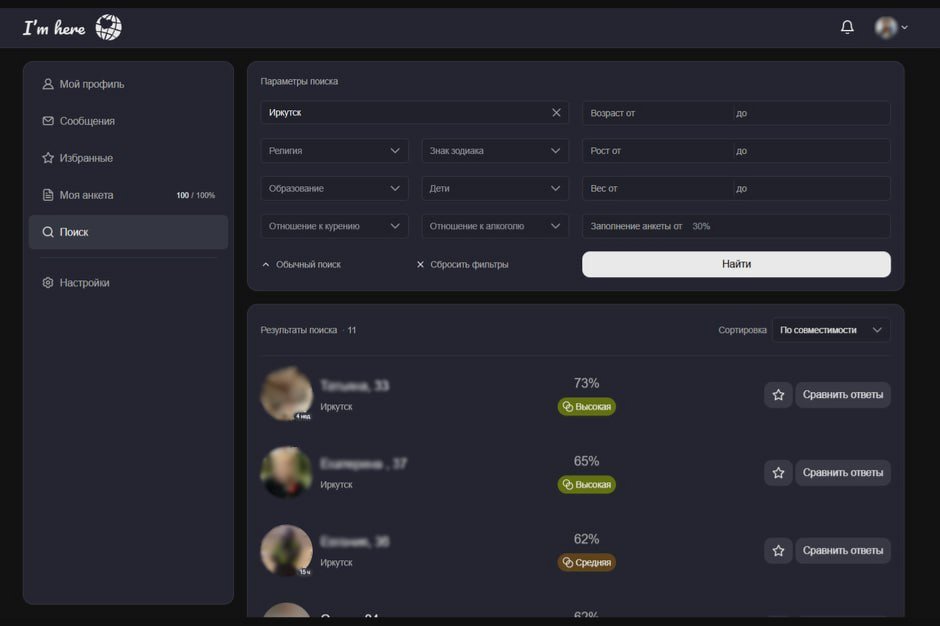940x626 pixels.
Task: Click Сравнить ответы for the 73% match
Action: [x=843, y=395]
